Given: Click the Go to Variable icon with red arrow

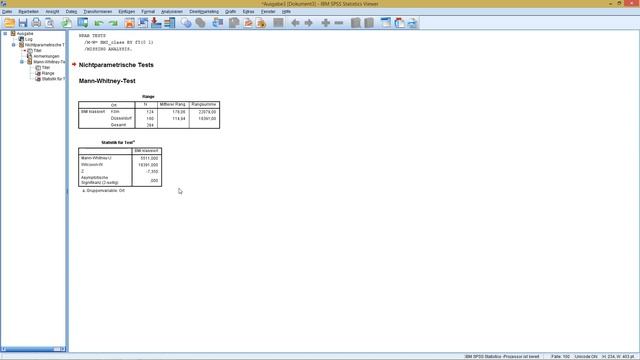Looking at the screenshot, I should pos(156,23).
